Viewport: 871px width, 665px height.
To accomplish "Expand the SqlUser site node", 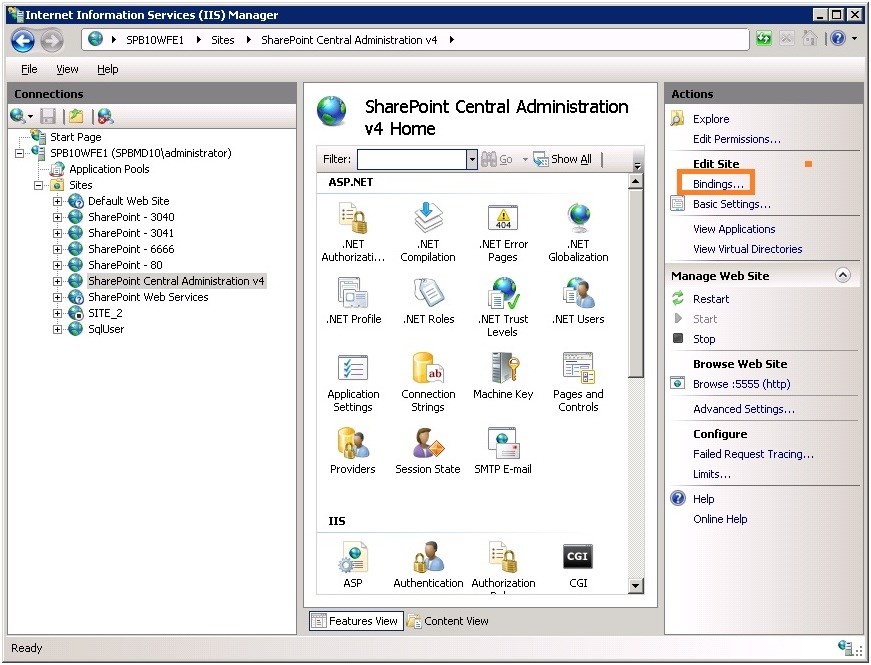I will pyautogui.click(x=57, y=329).
